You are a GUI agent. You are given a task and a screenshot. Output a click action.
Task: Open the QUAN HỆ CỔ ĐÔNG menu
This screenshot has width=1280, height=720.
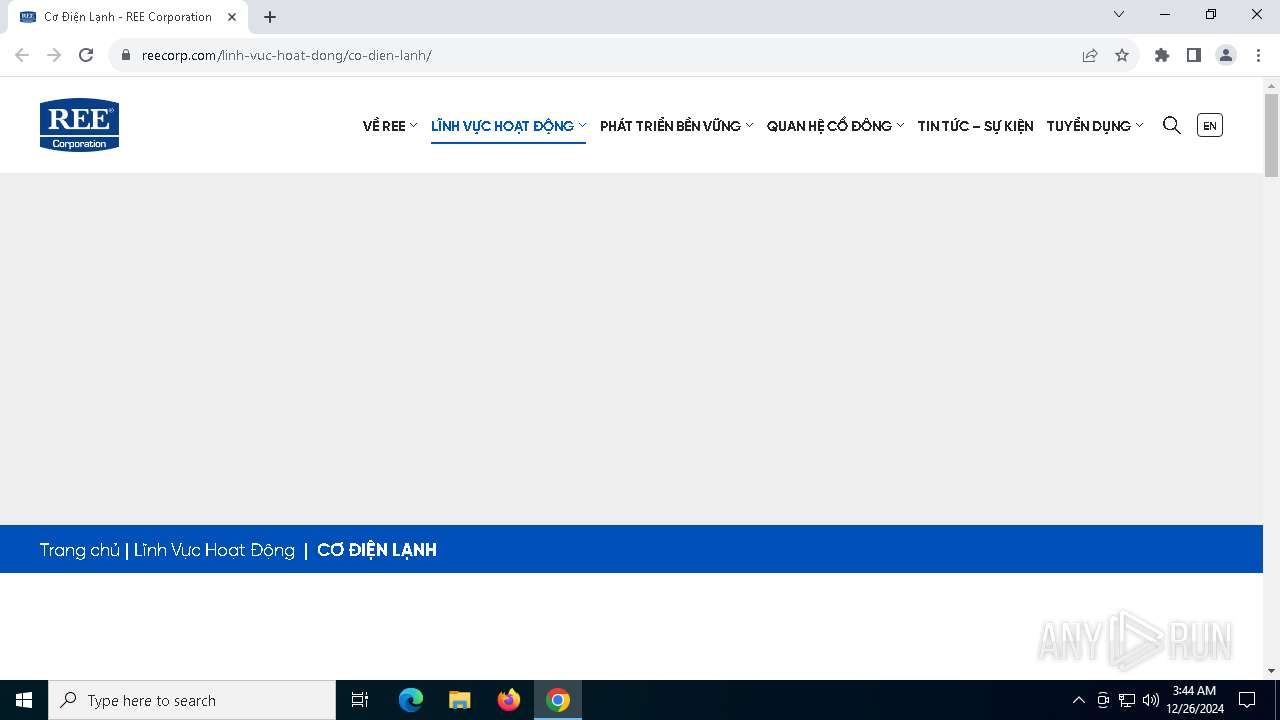(829, 126)
